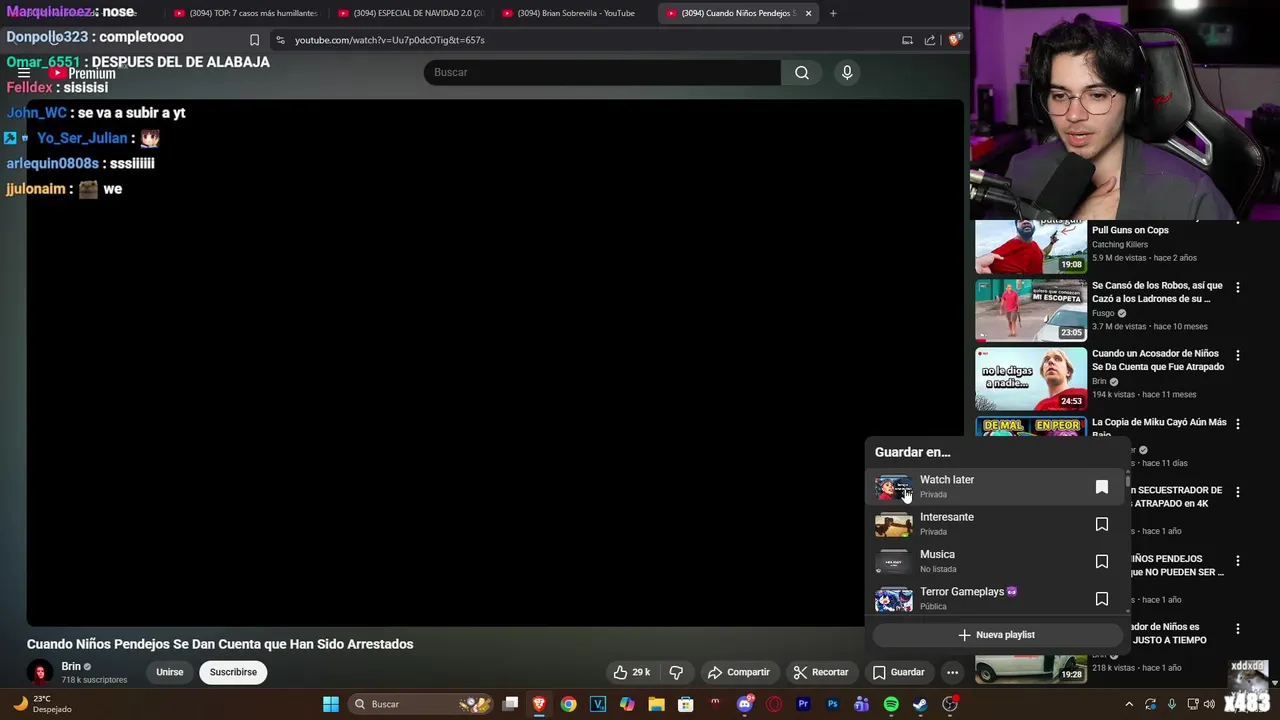Dislike the video with thumbs-down
This screenshot has height=720, width=1280.
click(676, 672)
